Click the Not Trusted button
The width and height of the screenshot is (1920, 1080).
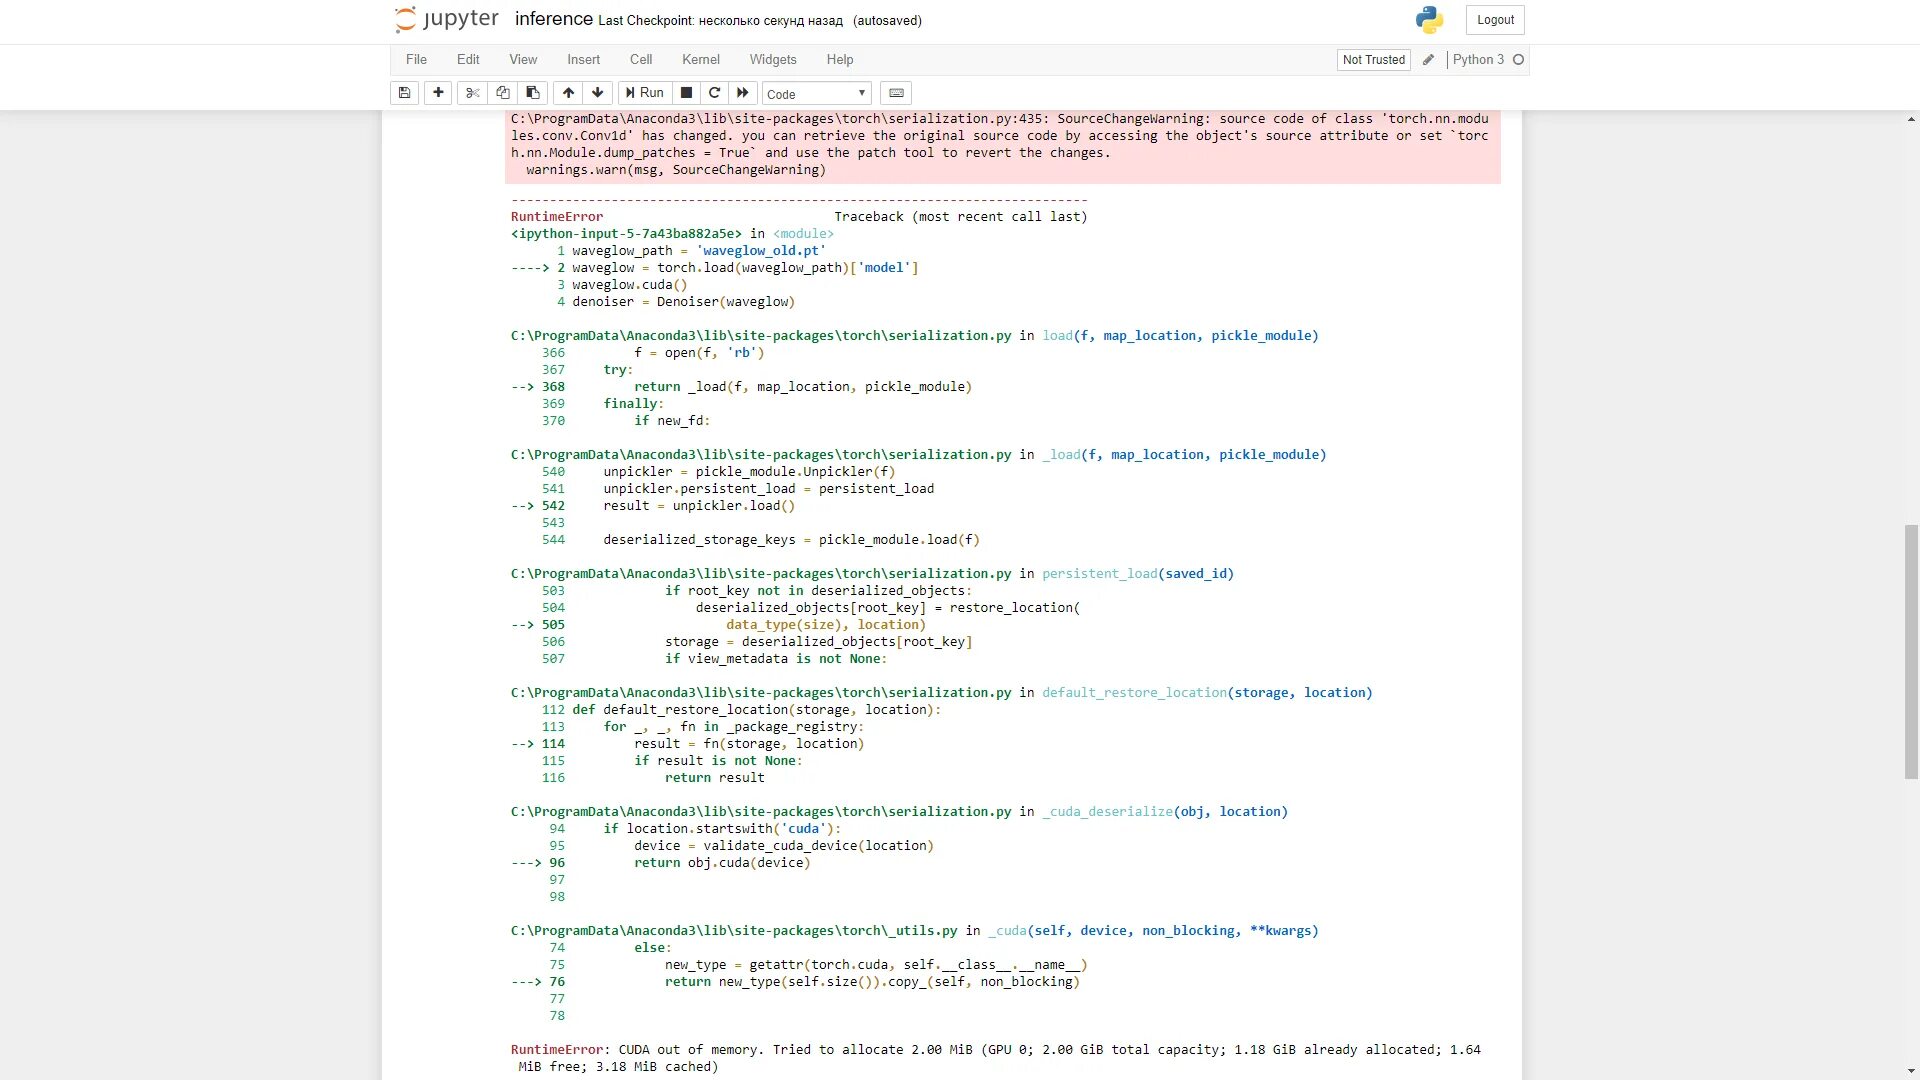(1374, 59)
